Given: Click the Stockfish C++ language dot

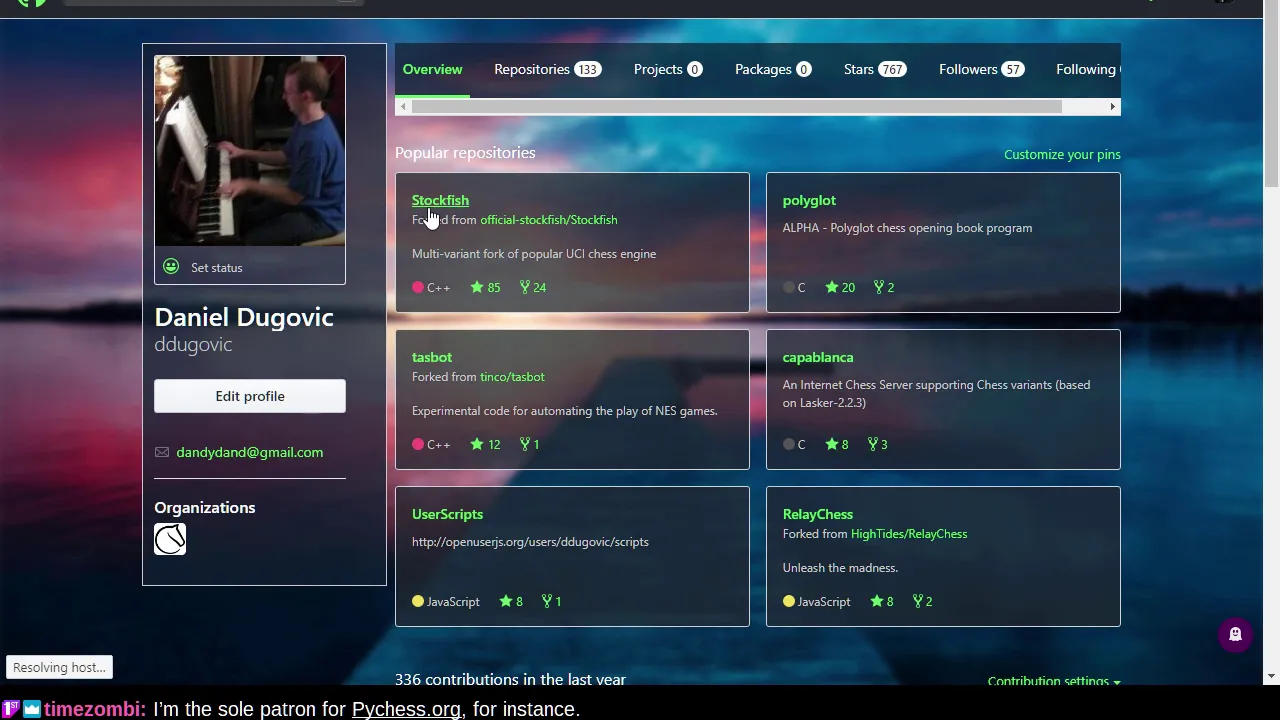Looking at the screenshot, I should pyautogui.click(x=418, y=287).
